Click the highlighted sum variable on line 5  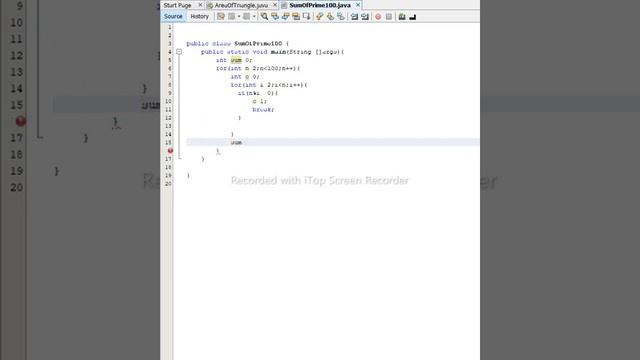pos(236,60)
